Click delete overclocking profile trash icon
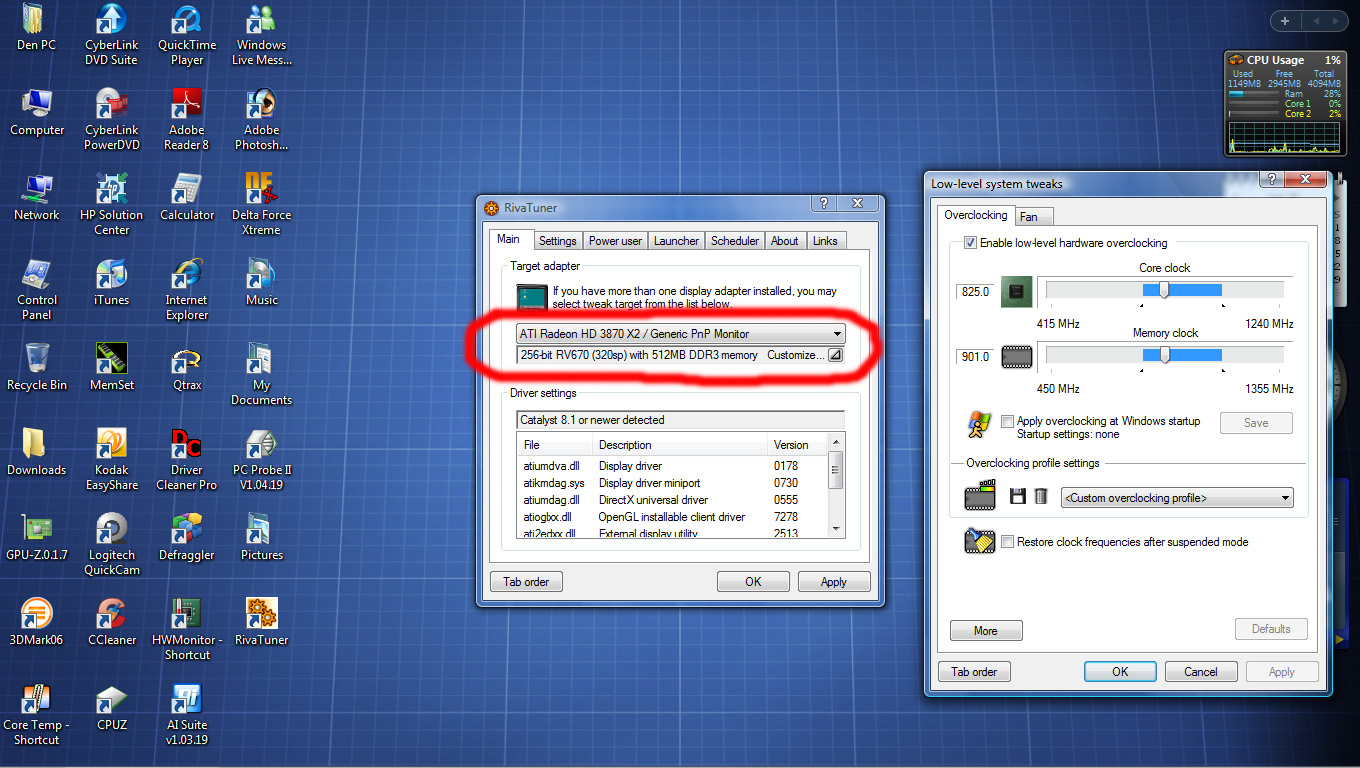Image resolution: width=1360 pixels, height=768 pixels. coord(1041,496)
